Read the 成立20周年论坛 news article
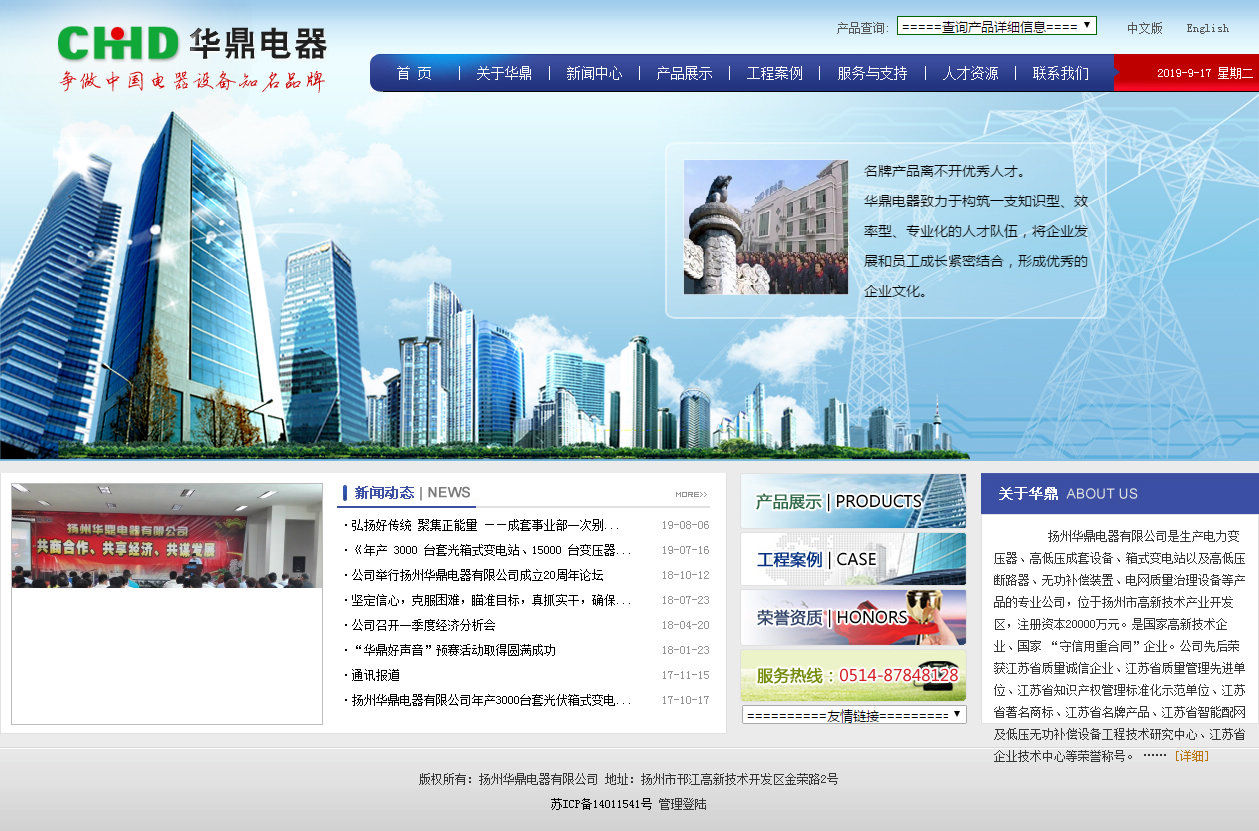 coord(477,575)
